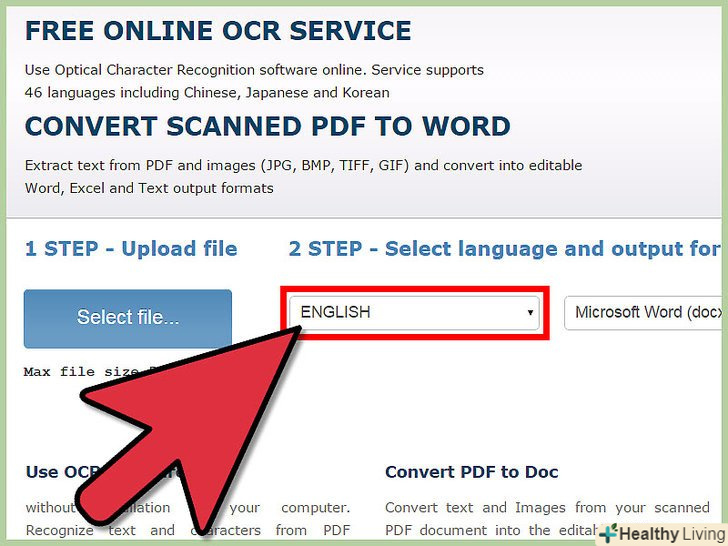Screen dimensions: 728x546
Task: Click the '46 languages including Chinese' text line
Action: (207, 93)
